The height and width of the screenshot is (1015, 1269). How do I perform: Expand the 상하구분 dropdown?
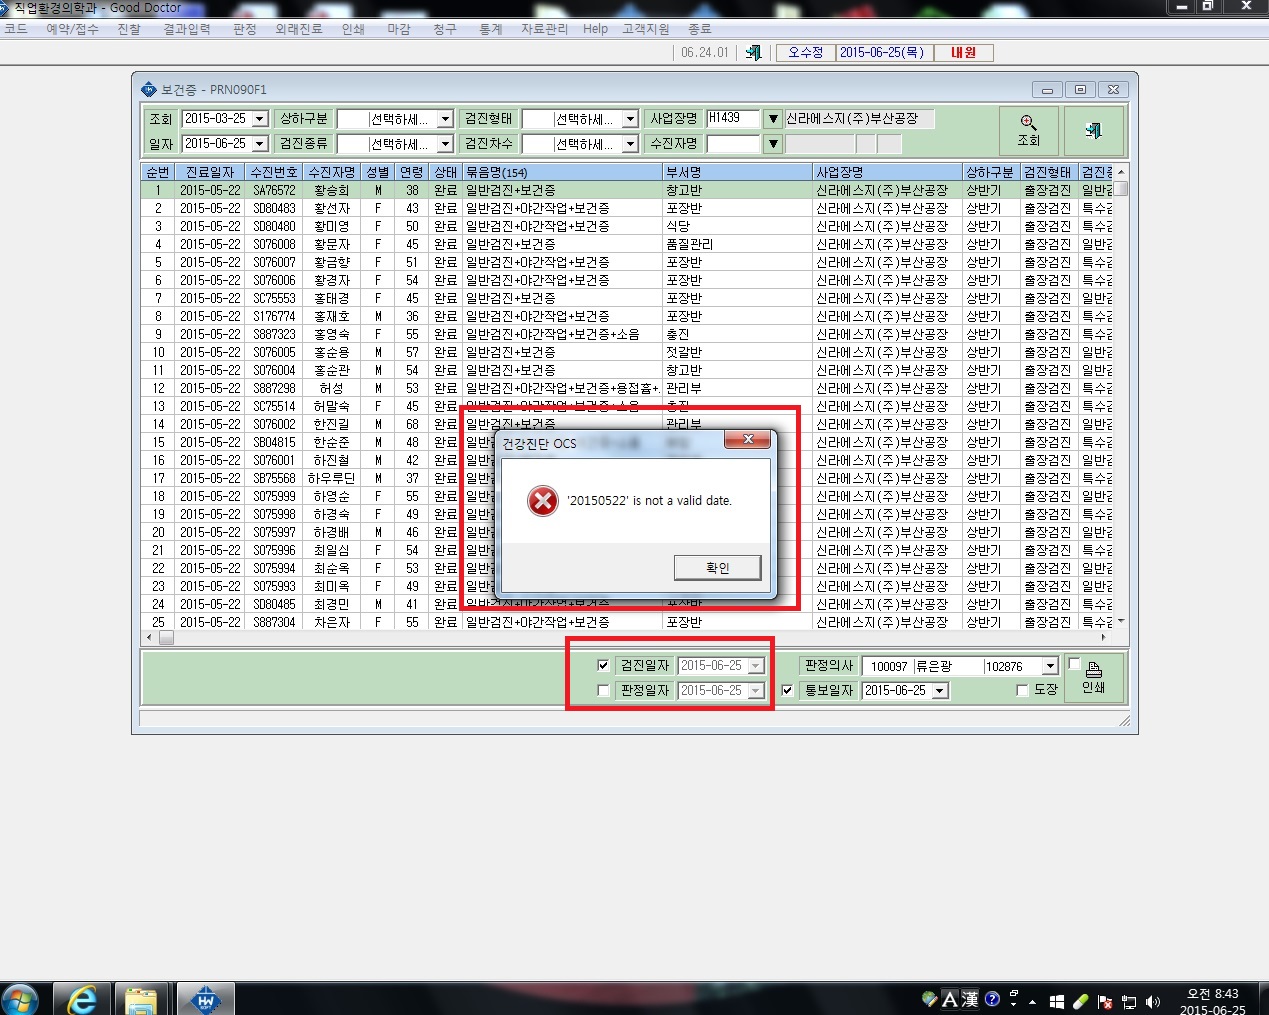pyautogui.click(x=446, y=119)
